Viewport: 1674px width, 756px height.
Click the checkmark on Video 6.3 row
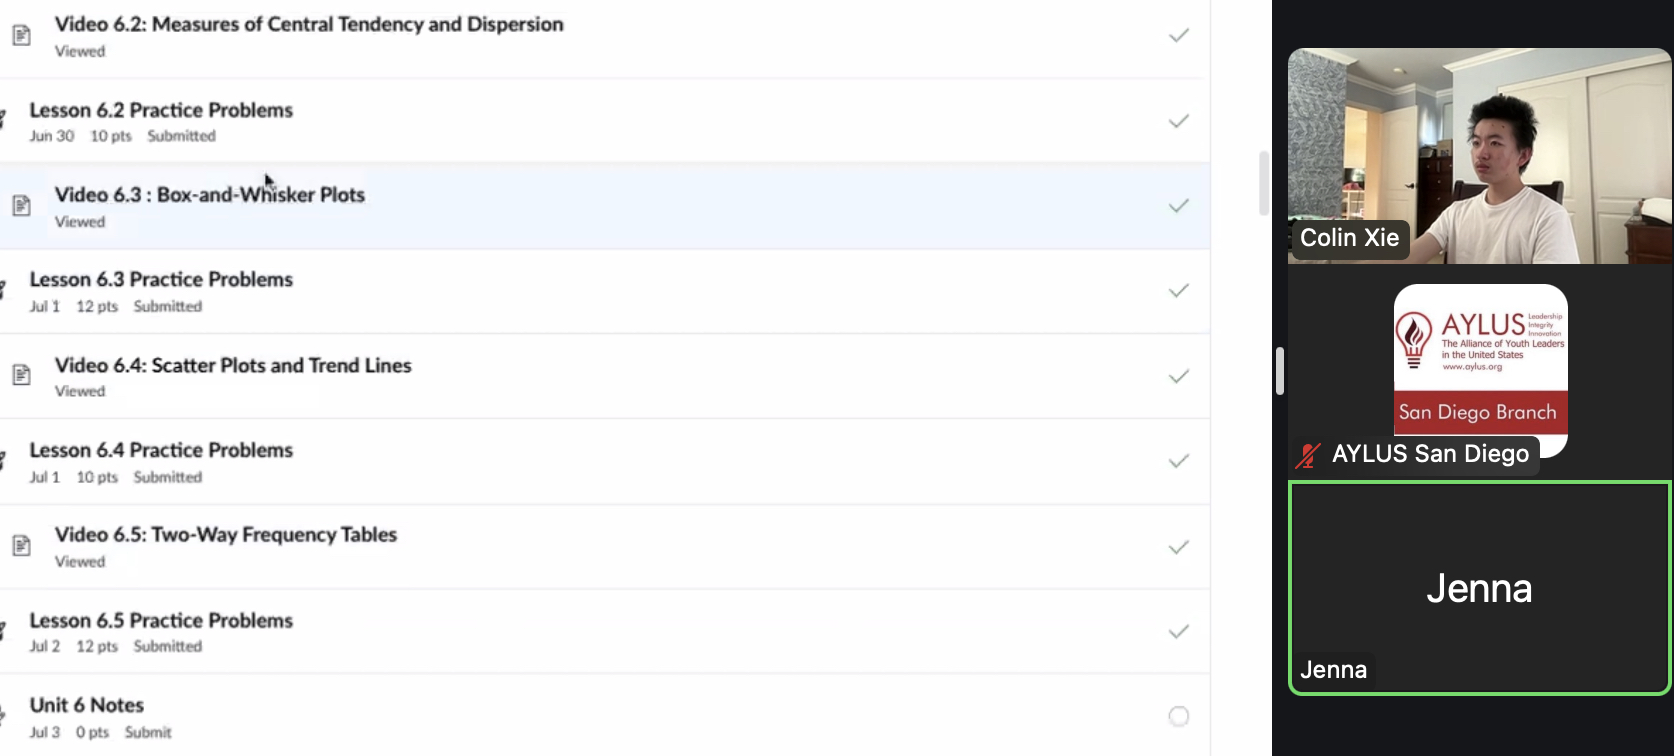pos(1179,206)
